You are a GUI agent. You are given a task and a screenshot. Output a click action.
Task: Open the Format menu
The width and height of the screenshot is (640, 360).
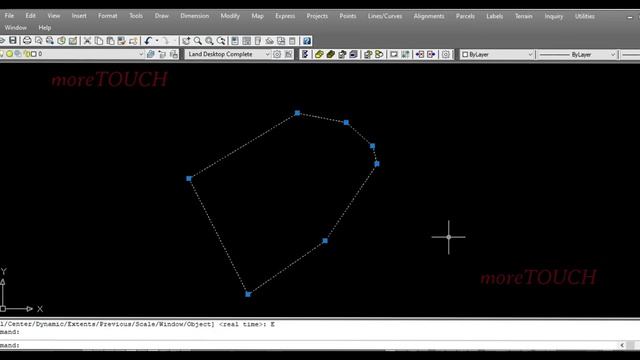[x=107, y=16]
